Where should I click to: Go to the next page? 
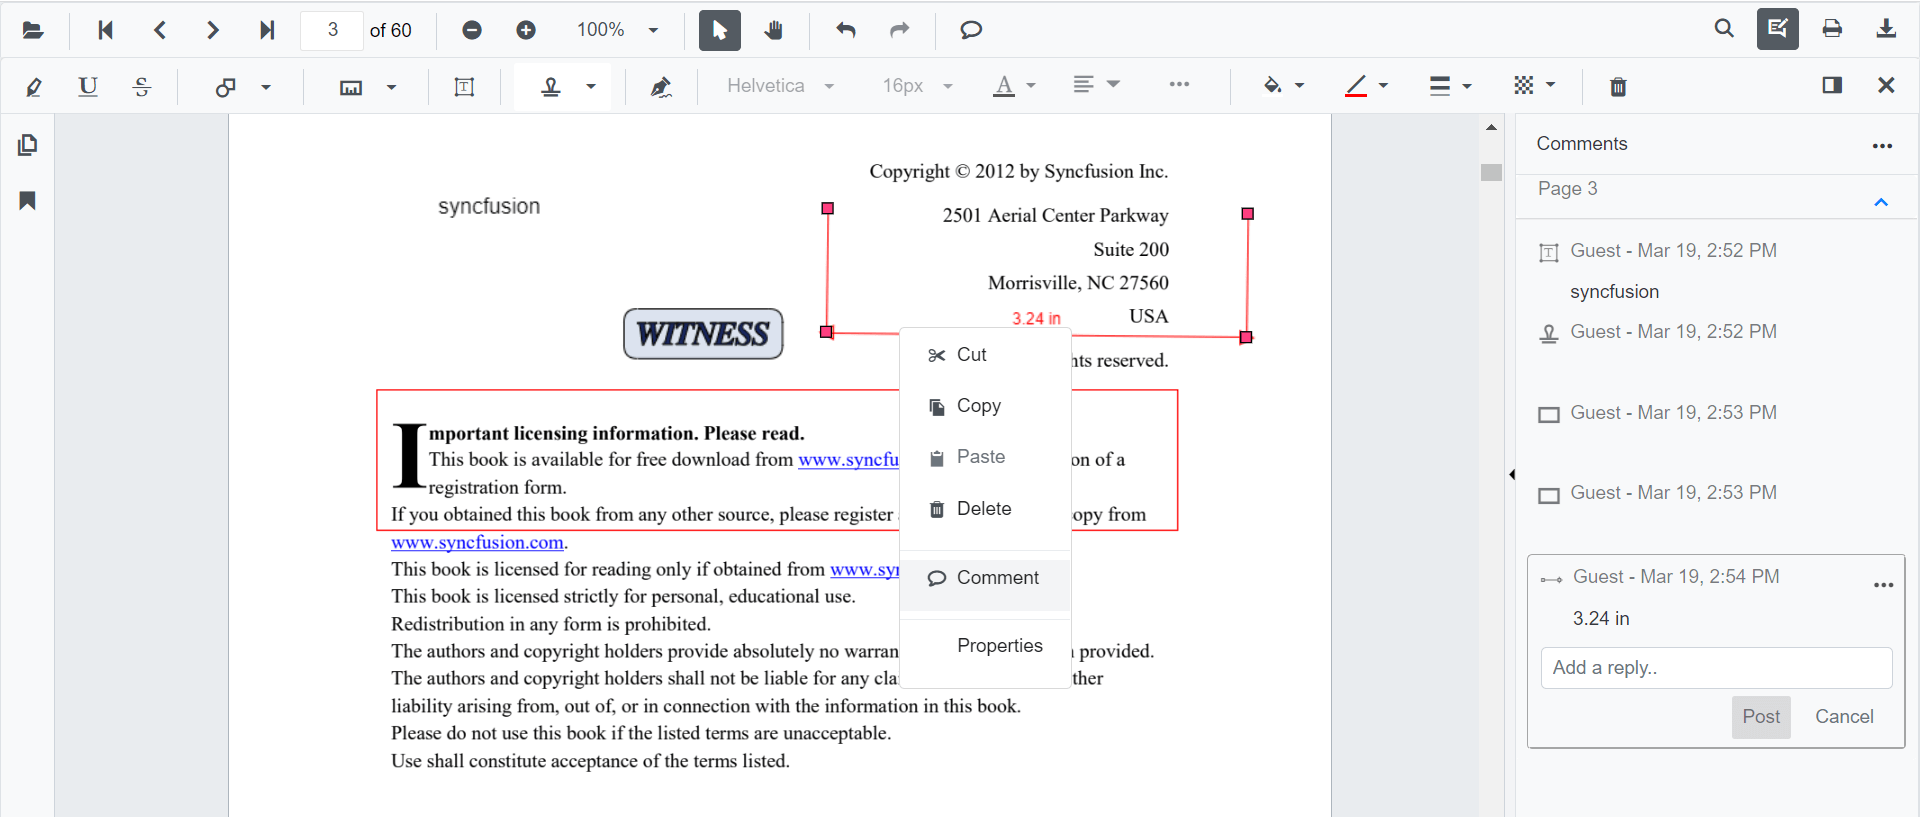212,30
